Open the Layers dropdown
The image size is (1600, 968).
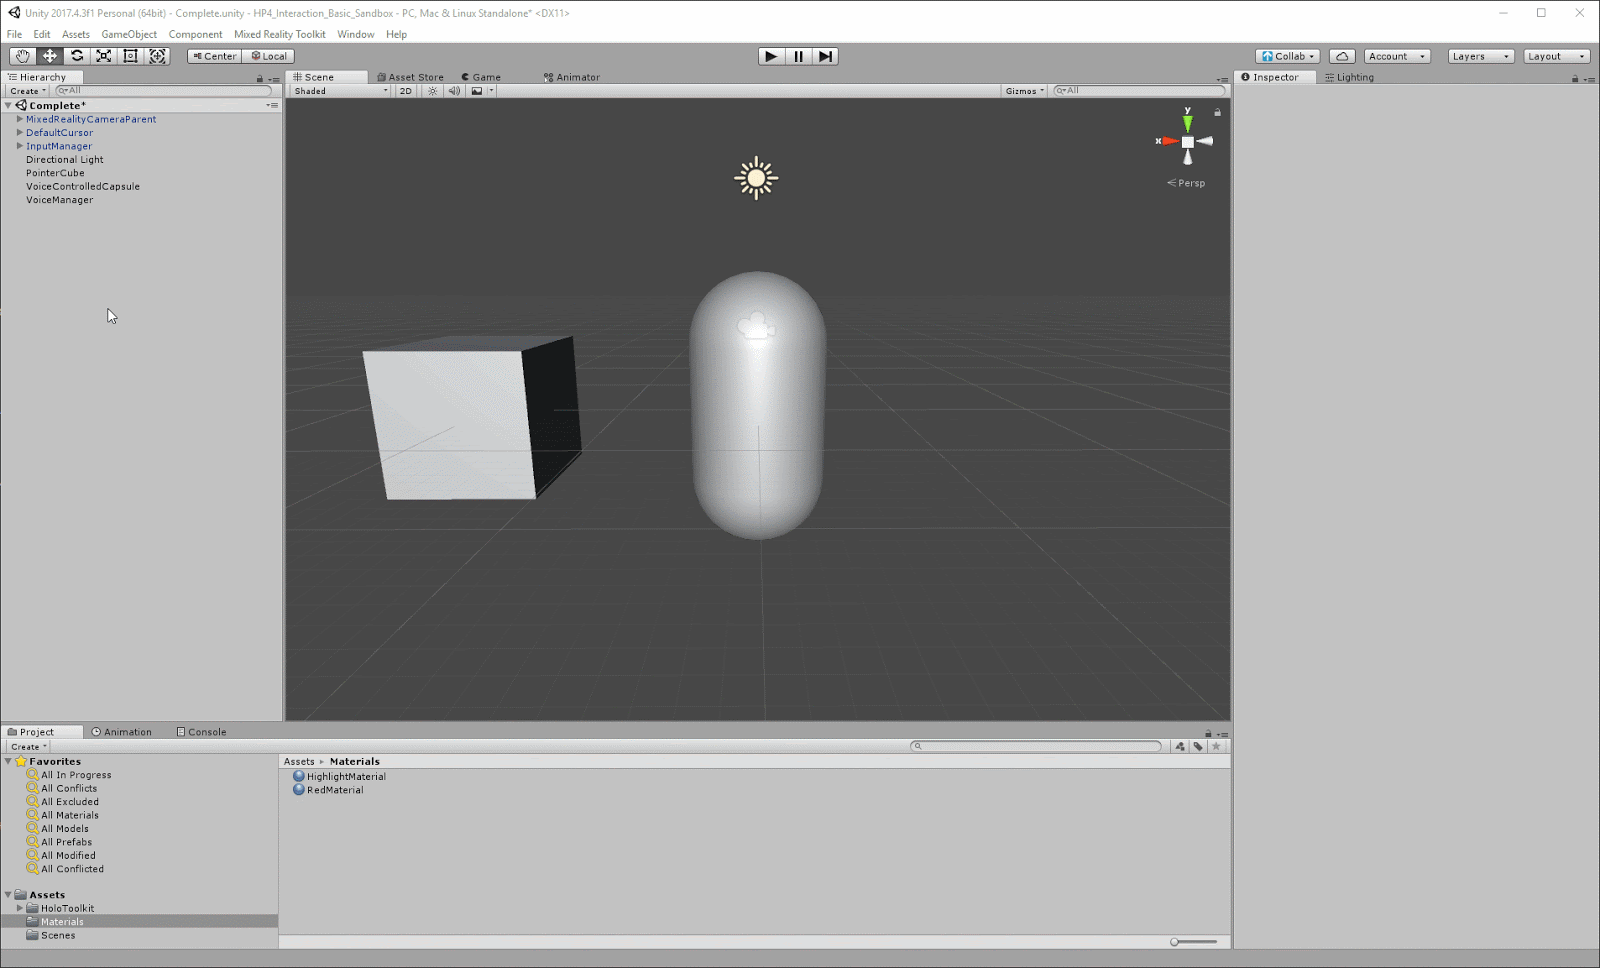point(1480,56)
